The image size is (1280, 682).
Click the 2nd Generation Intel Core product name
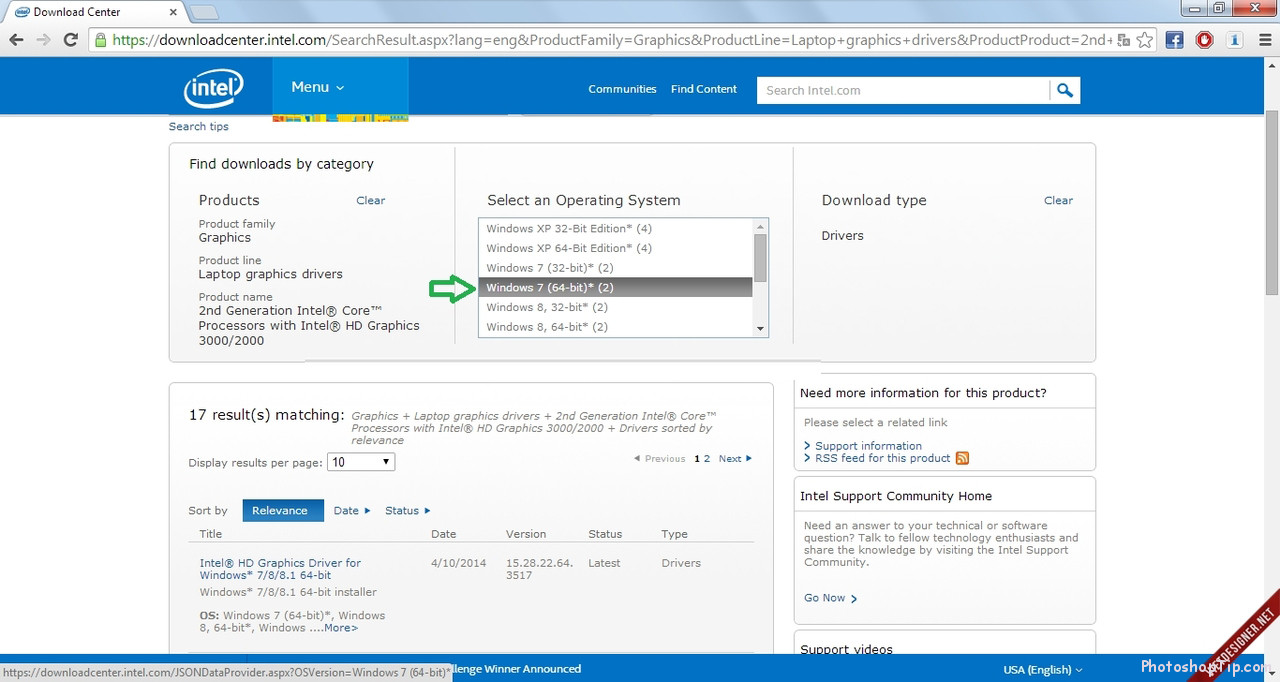pos(309,325)
